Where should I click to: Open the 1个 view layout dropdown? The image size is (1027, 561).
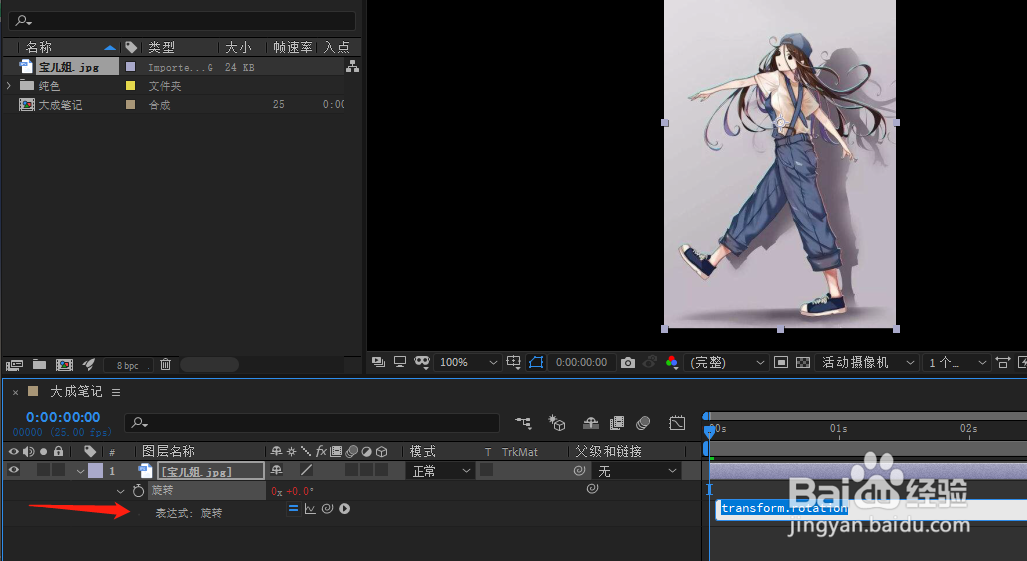956,362
